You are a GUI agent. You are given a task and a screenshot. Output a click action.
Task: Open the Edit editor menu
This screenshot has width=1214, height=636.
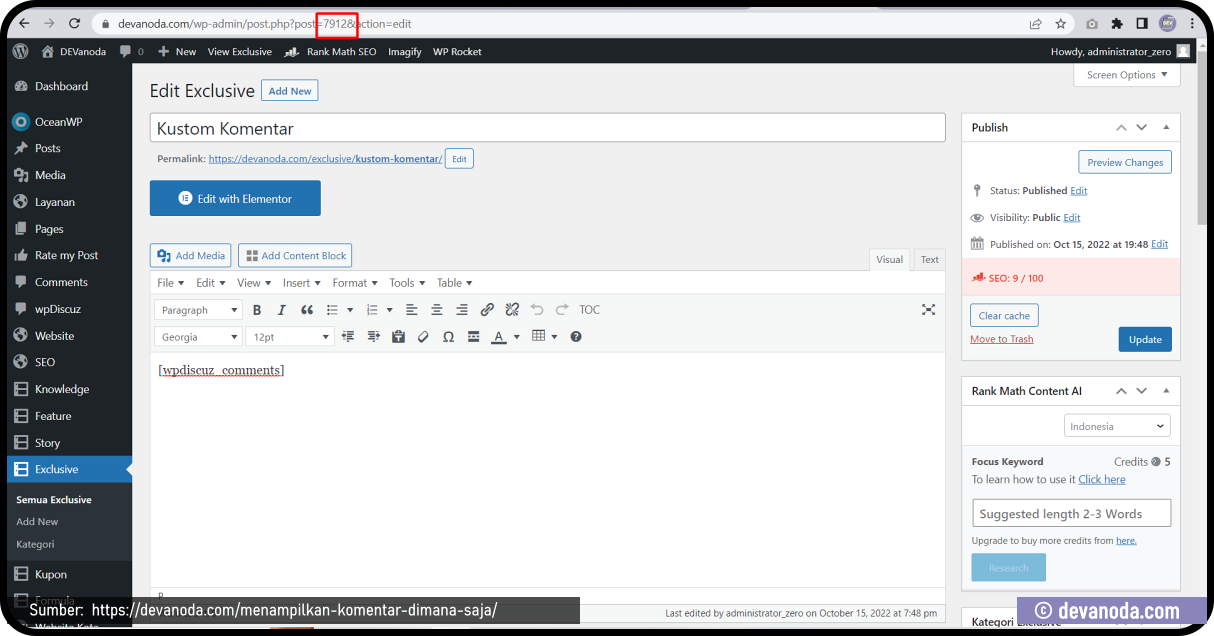[x=209, y=283]
